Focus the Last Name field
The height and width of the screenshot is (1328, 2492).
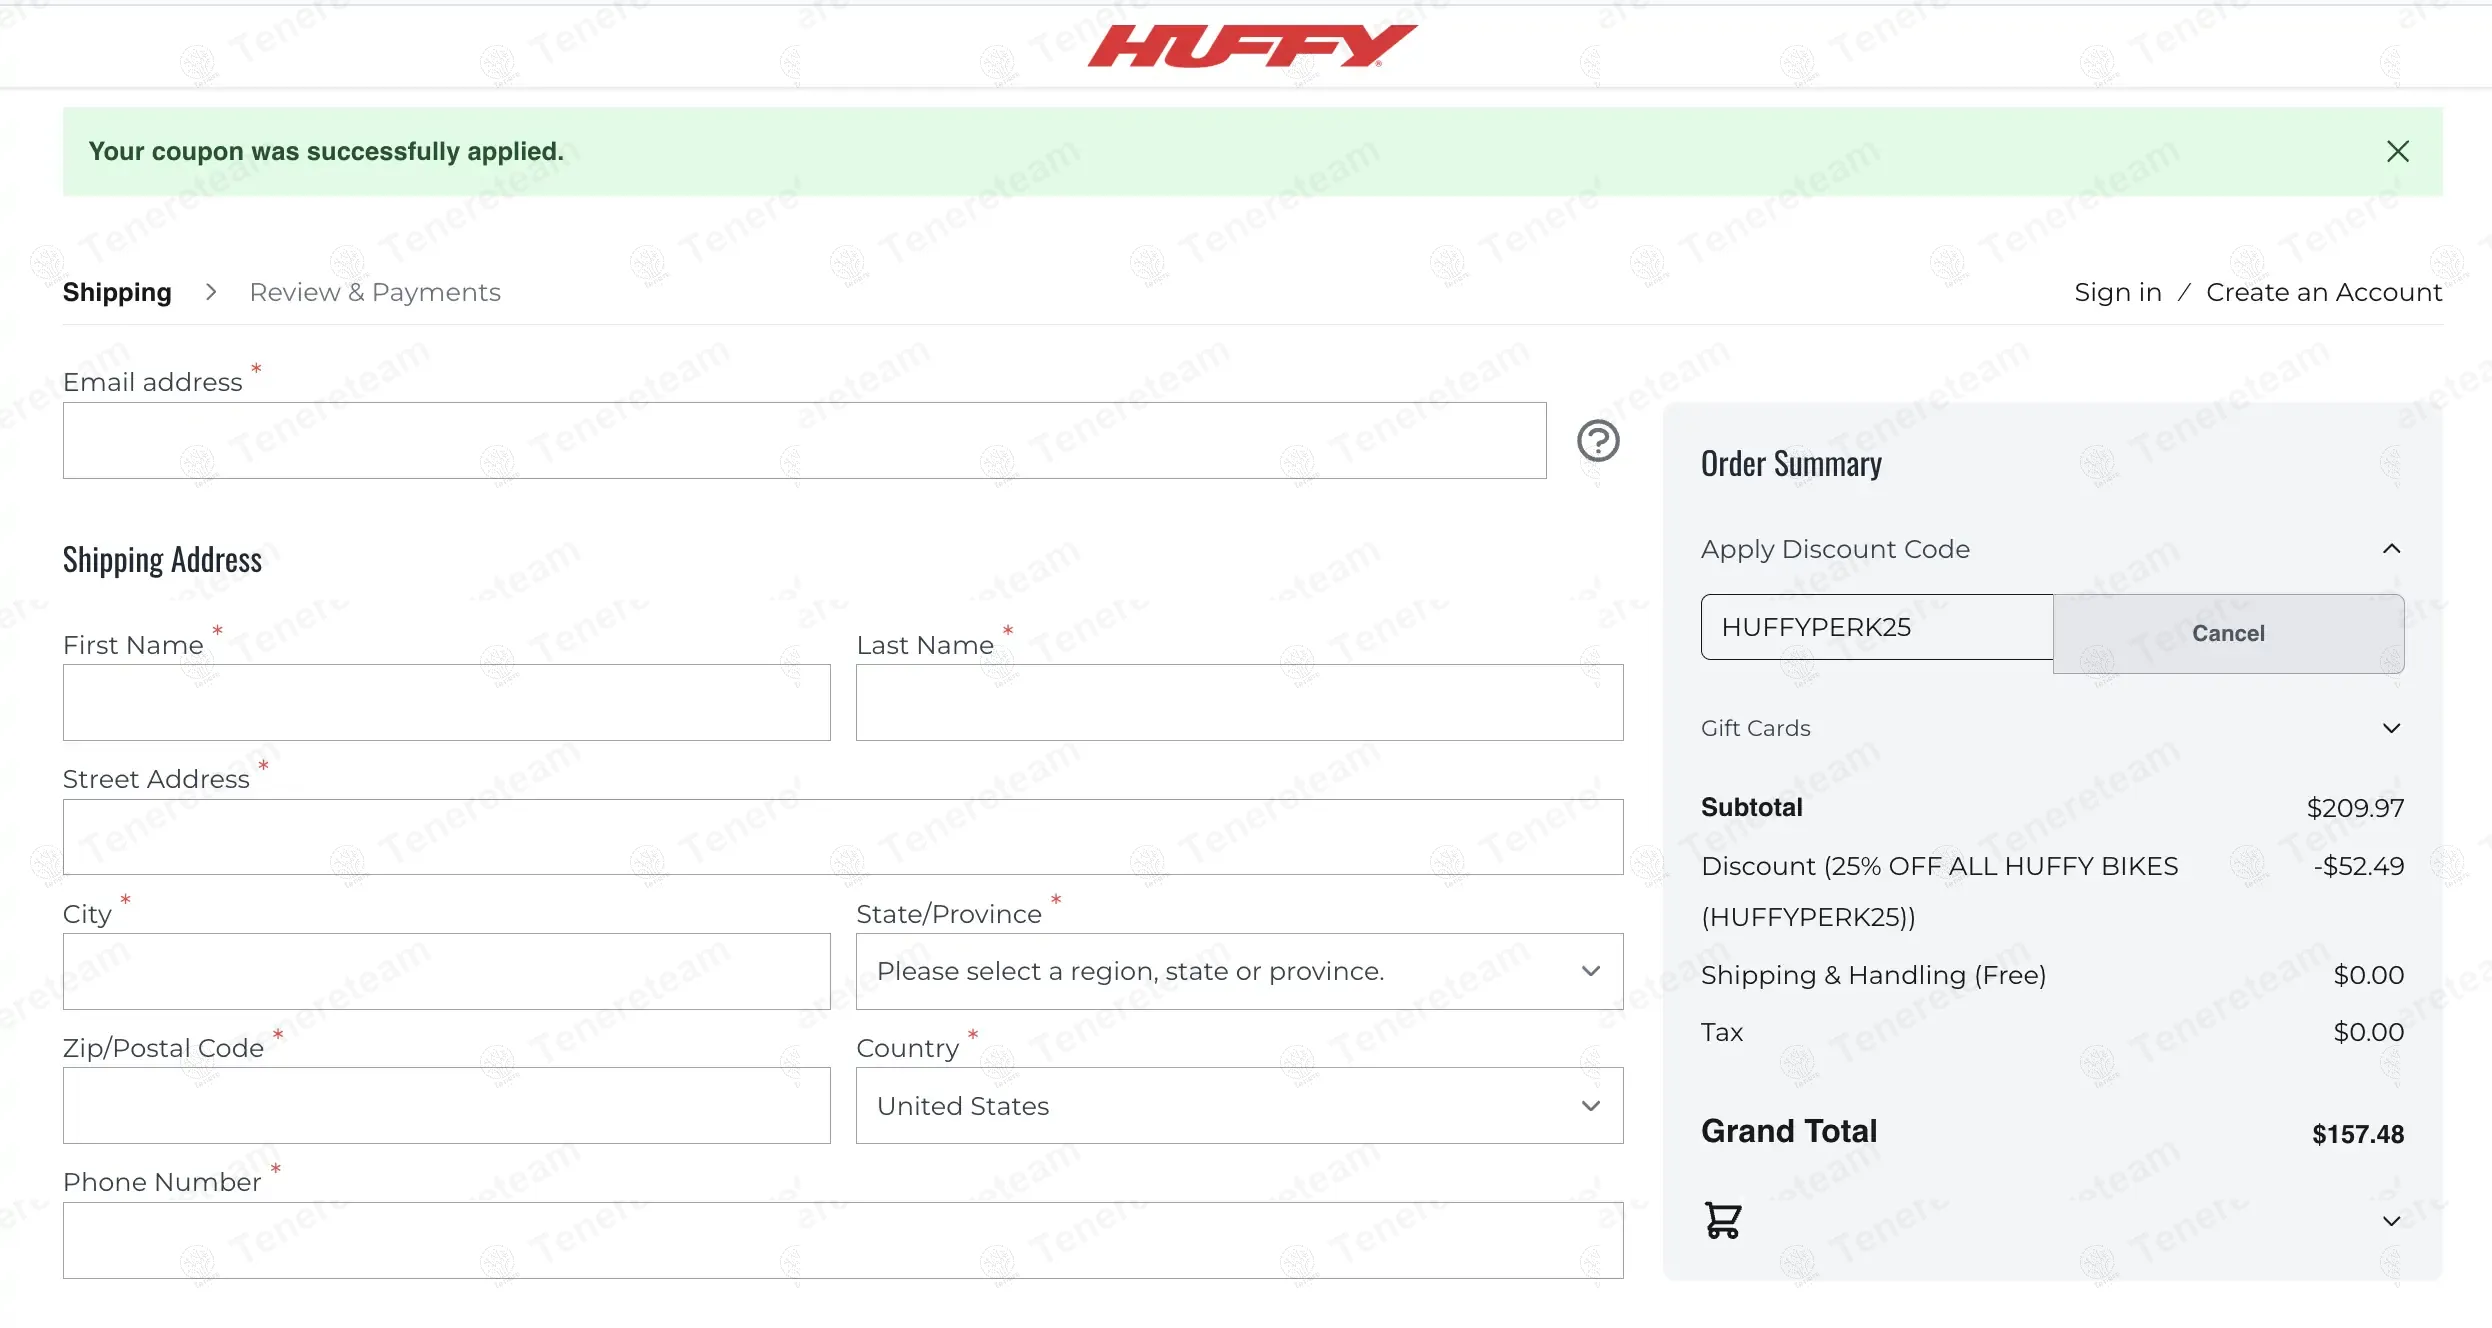pyautogui.click(x=1239, y=702)
